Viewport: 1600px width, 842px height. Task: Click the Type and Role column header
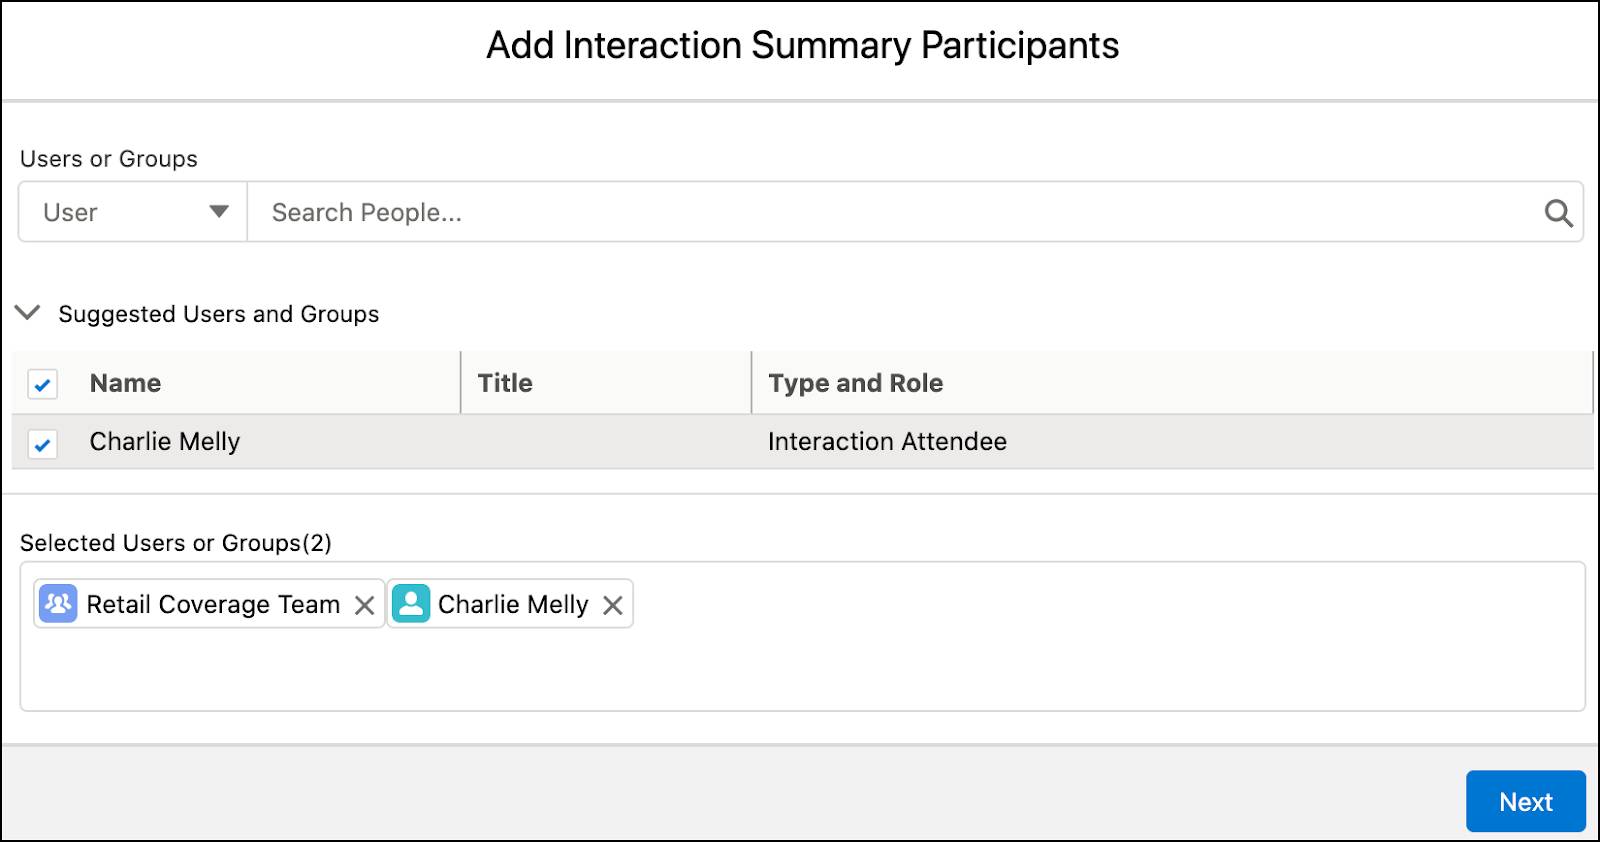(x=855, y=383)
